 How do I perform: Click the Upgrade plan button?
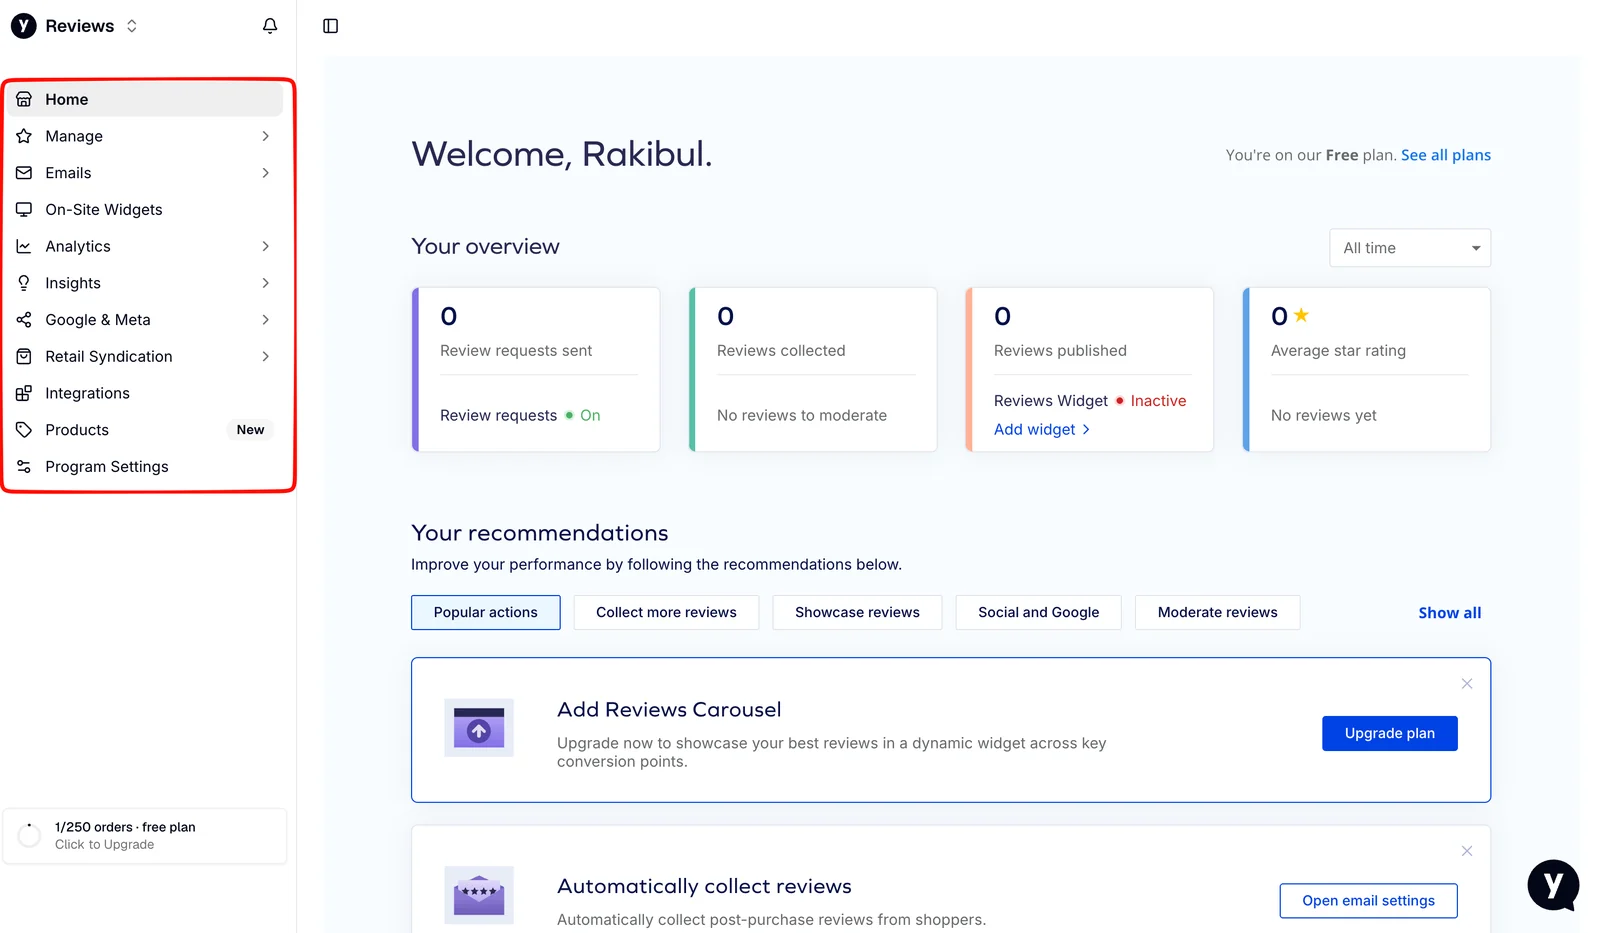tap(1390, 733)
